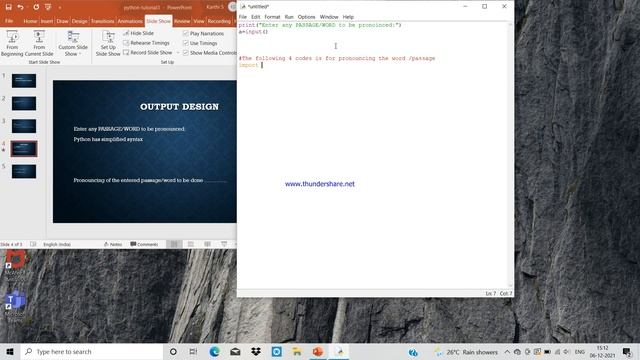Click English (India) language indicator
Screen dimensions: 640x360
(x=57, y=244)
